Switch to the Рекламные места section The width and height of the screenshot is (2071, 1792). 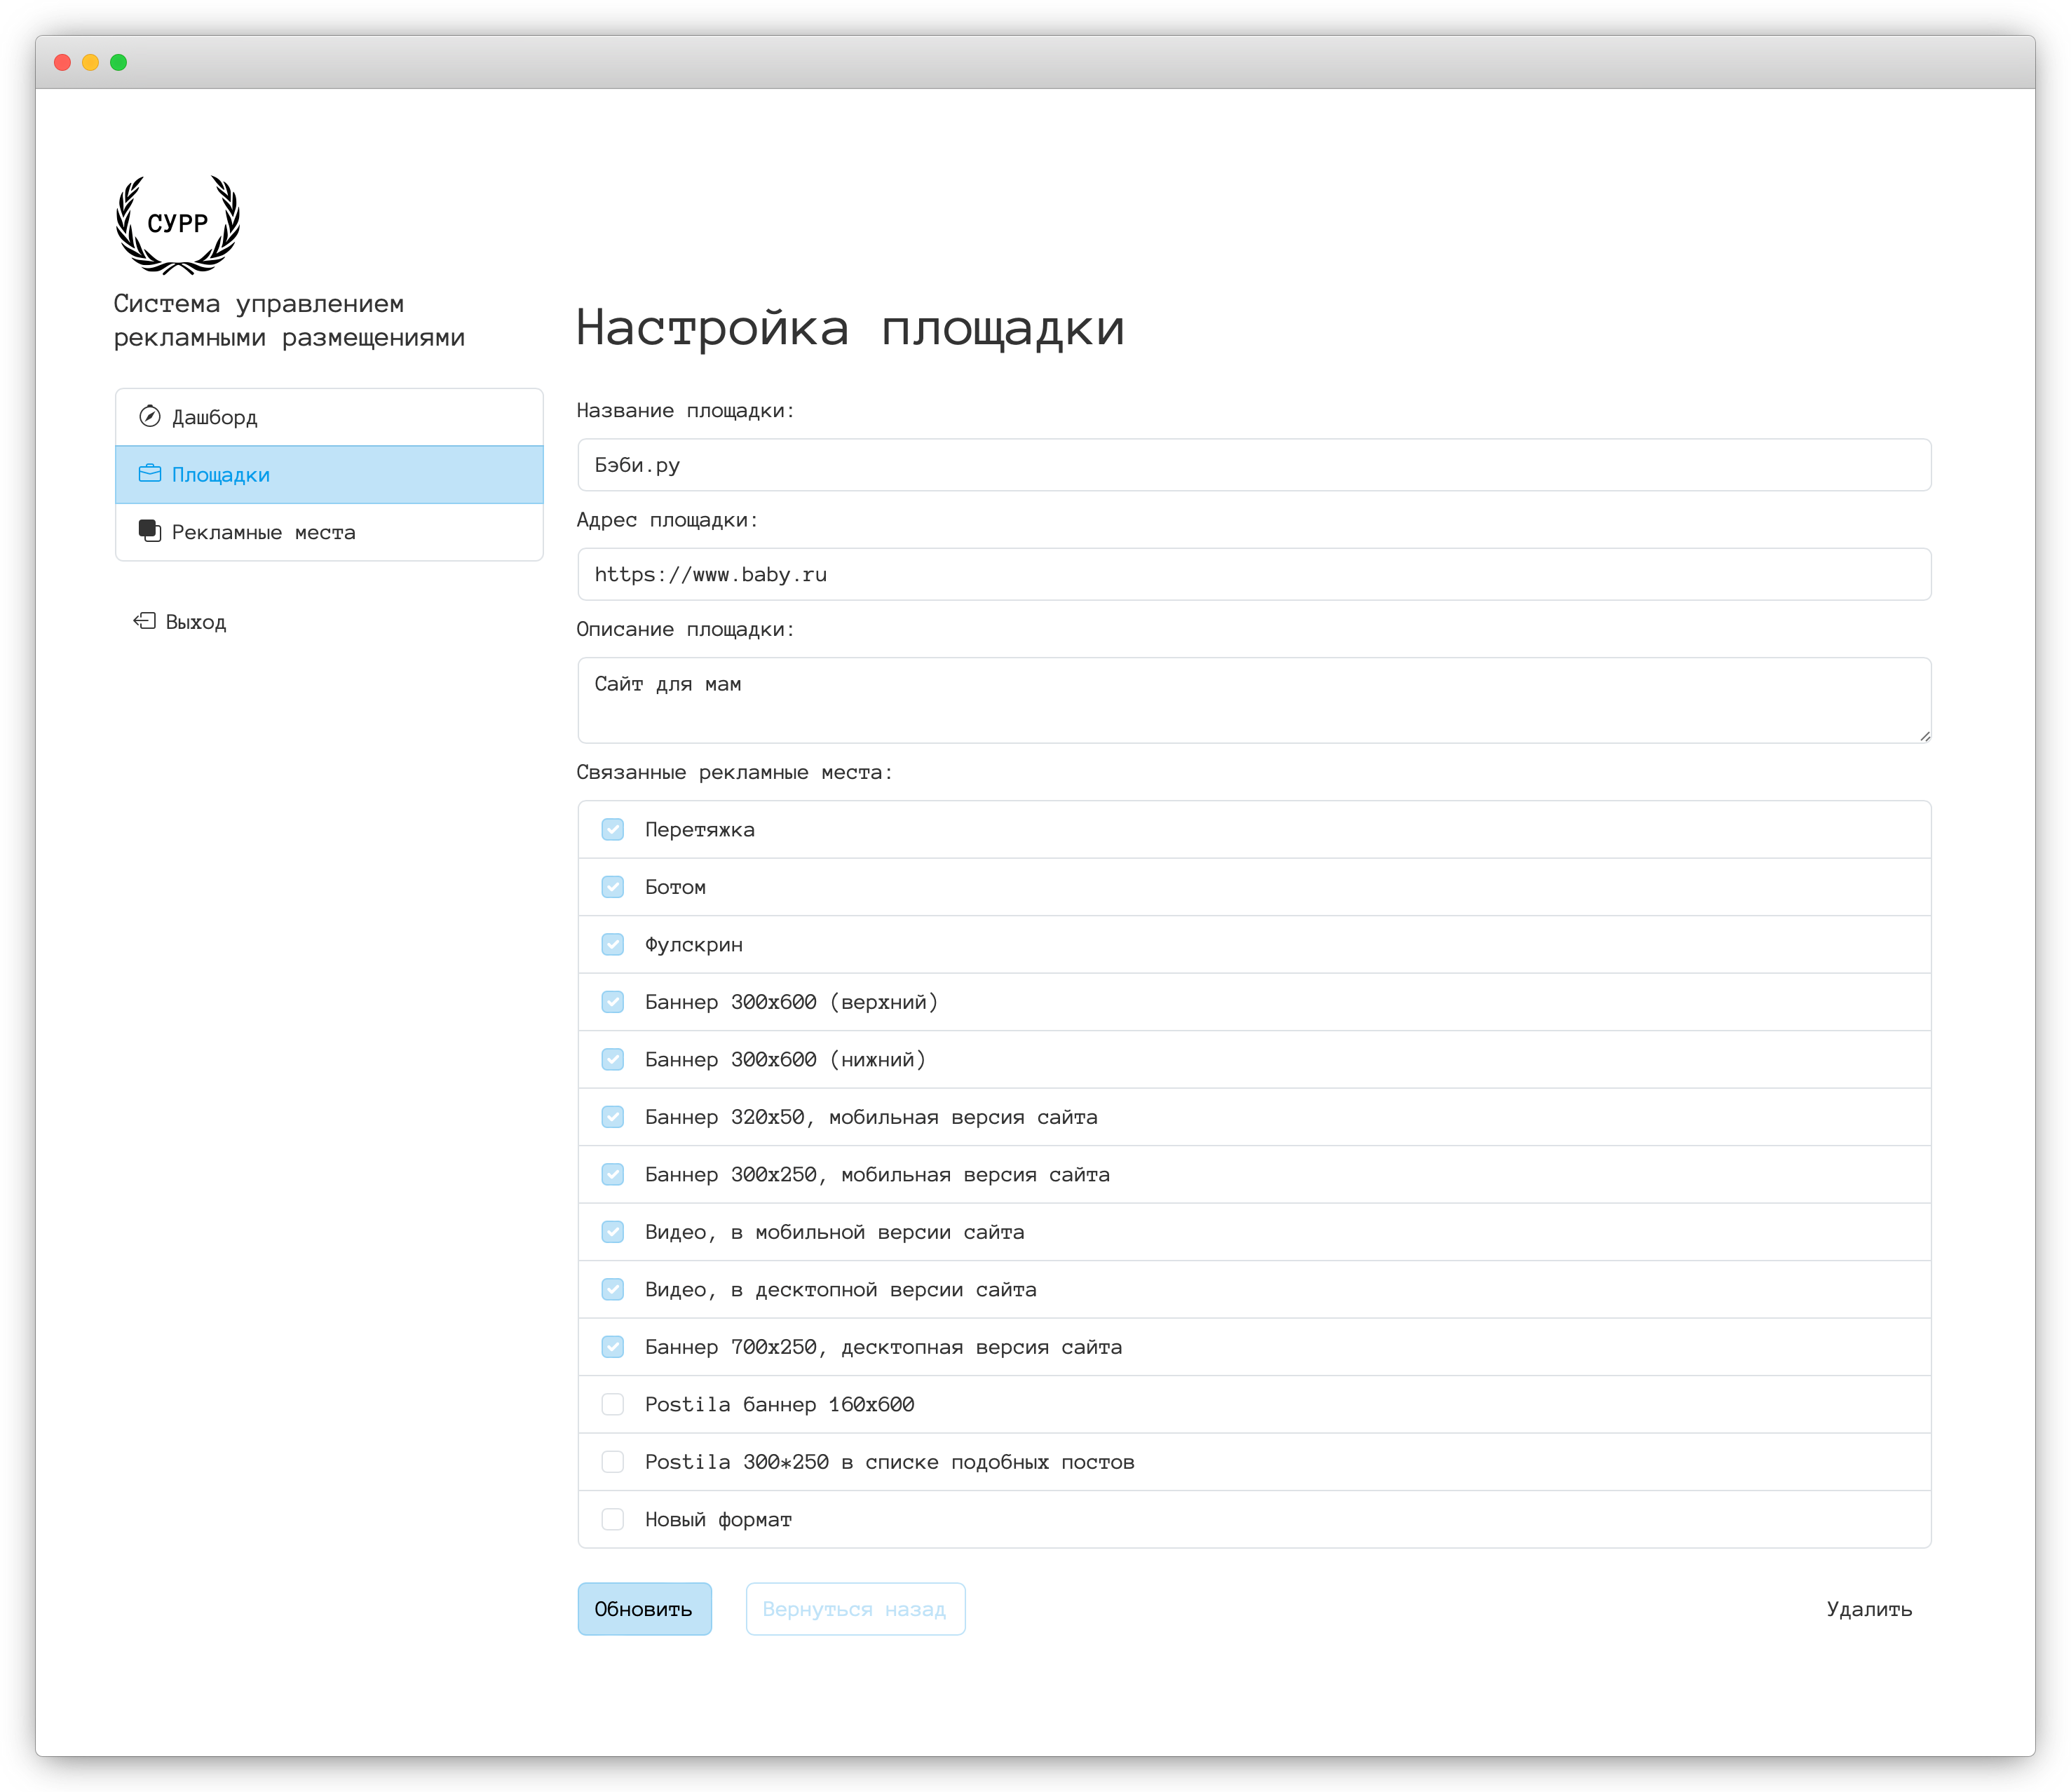pos(264,531)
